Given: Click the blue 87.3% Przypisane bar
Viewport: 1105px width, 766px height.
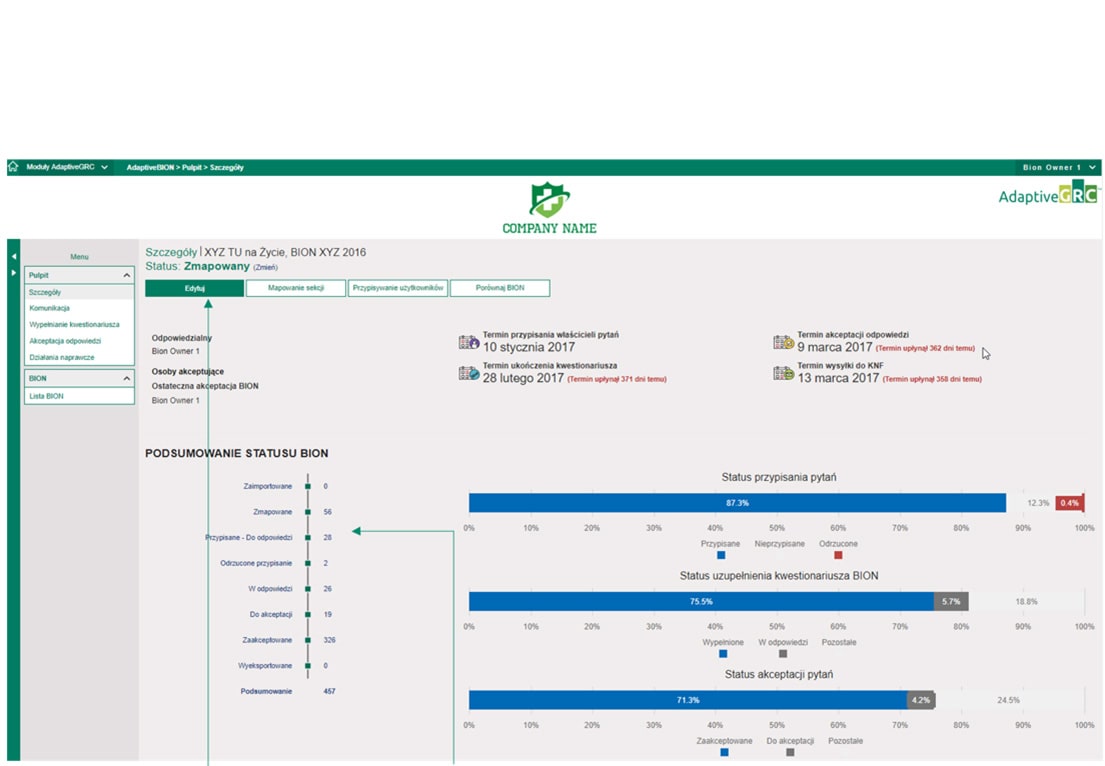Looking at the screenshot, I should pyautogui.click(x=737, y=503).
